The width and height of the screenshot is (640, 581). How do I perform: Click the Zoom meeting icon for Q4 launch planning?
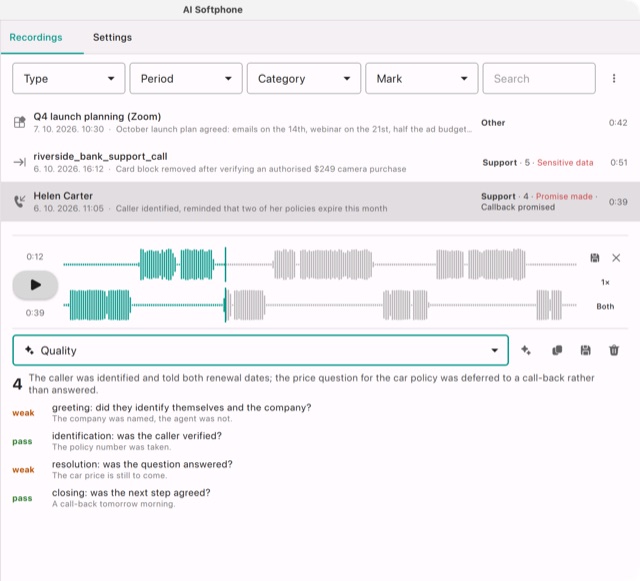pos(19,122)
